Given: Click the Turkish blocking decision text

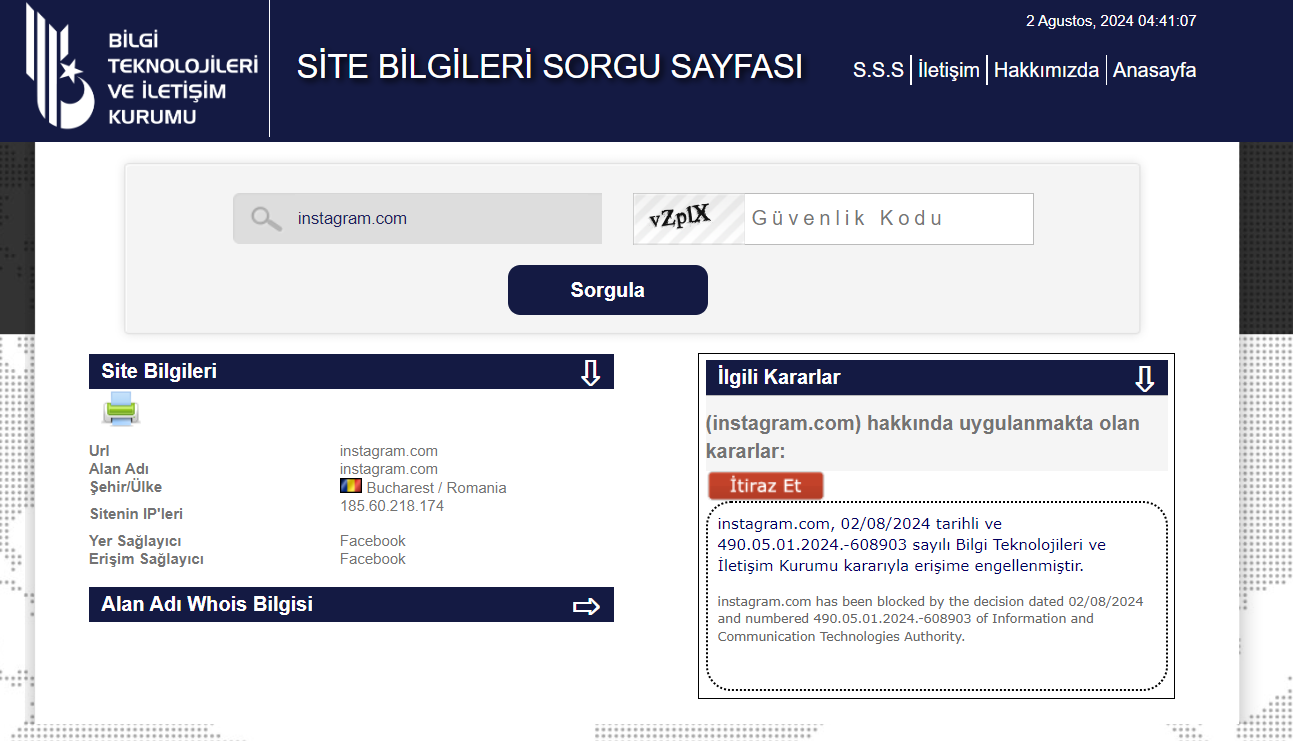Looking at the screenshot, I should tap(912, 545).
